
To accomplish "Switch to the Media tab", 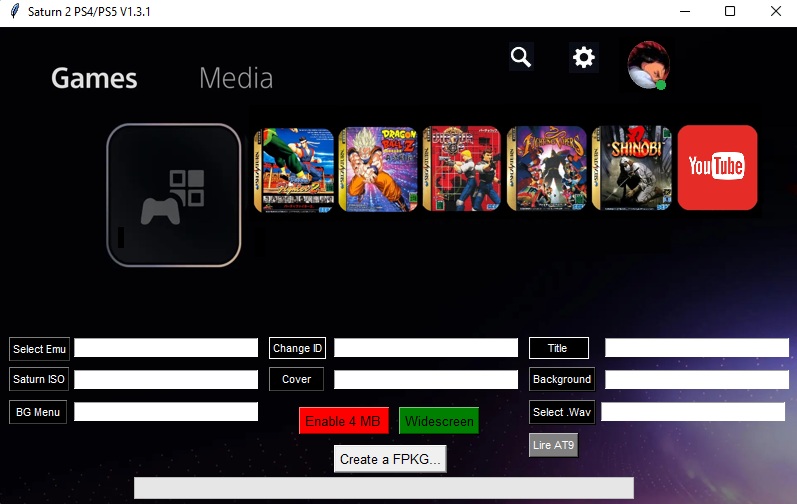I will tap(236, 78).
